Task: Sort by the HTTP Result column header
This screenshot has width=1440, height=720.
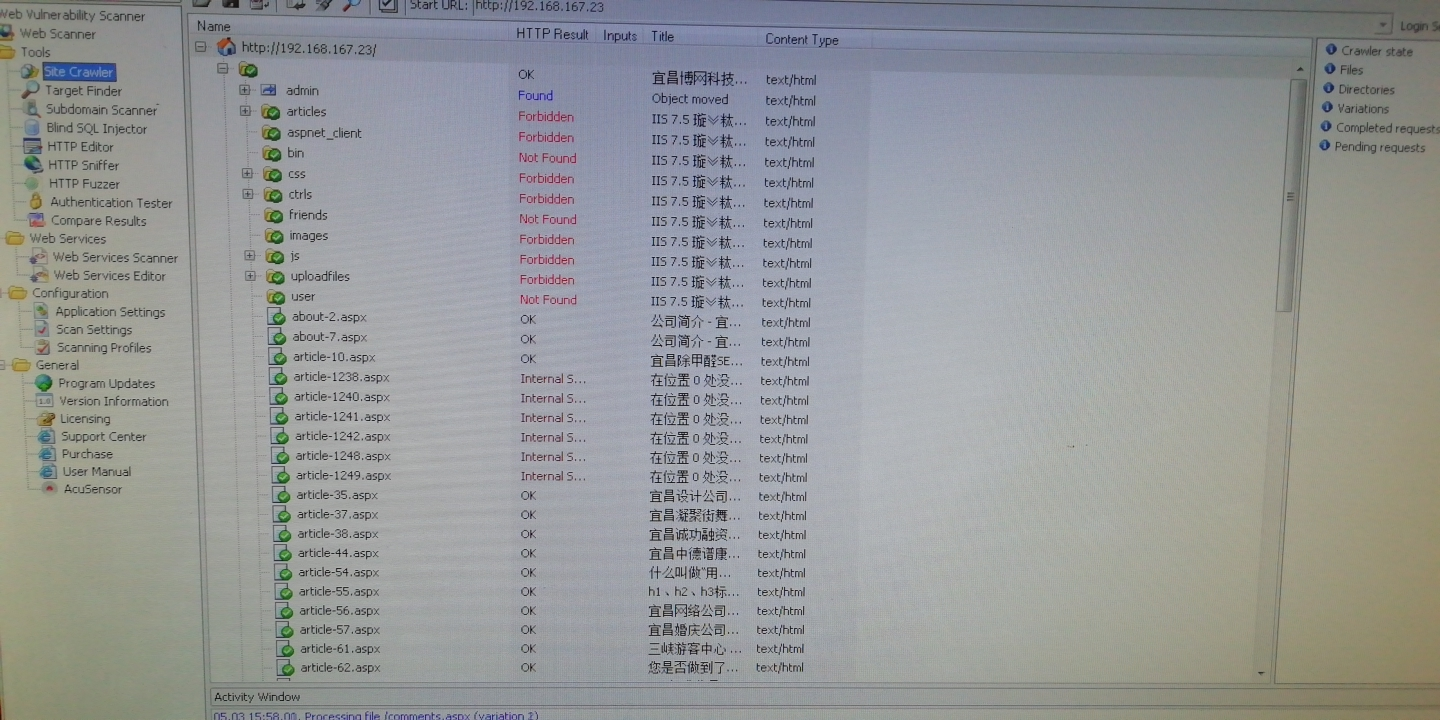Action: (552, 34)
